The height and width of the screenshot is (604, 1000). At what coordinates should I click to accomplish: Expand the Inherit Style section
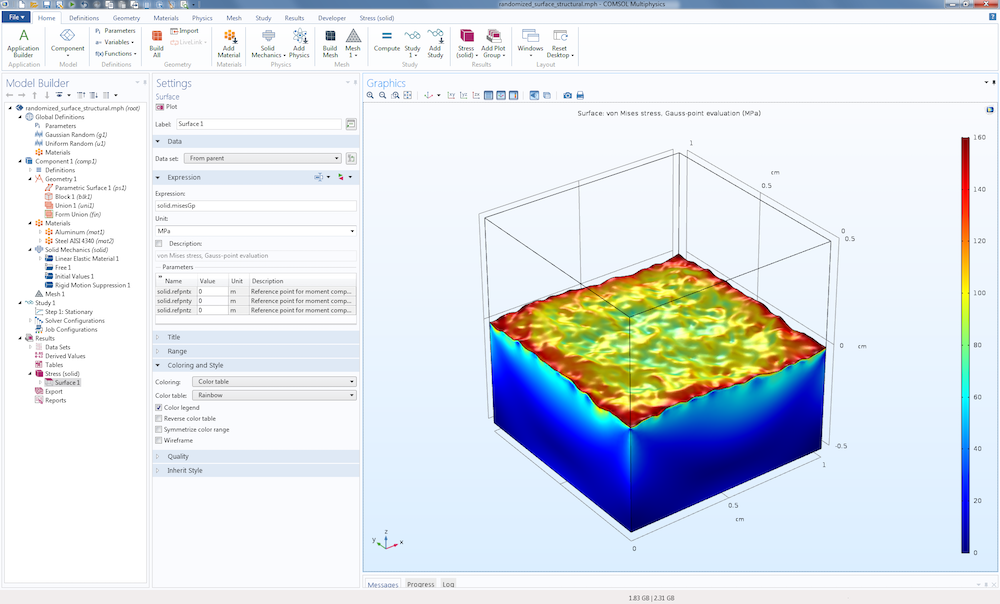pyautogui.click(x=256, y=470)
